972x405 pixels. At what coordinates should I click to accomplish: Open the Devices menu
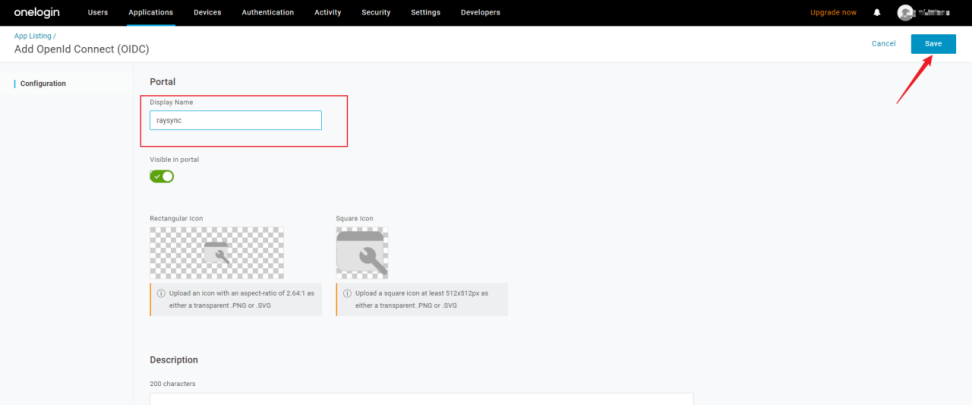pos(207,12)
